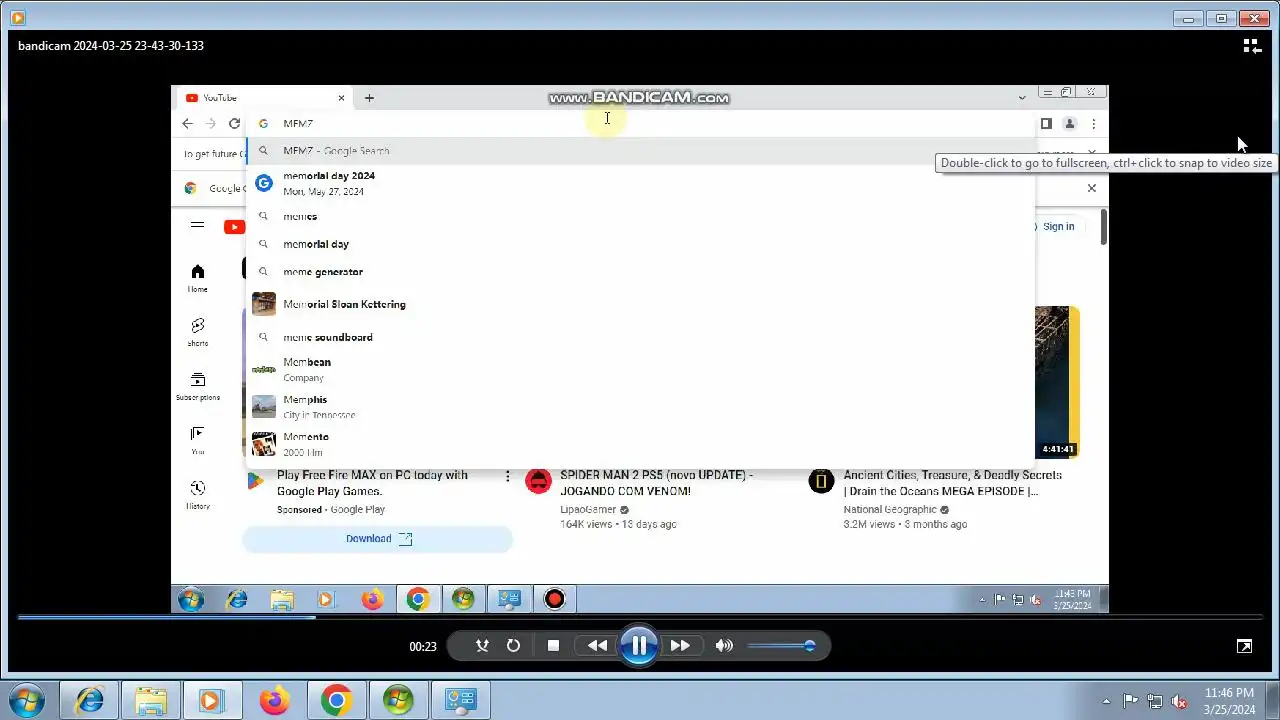
Task: Open the YouTube hamburger guide menu
Action: tap(197, 226)
